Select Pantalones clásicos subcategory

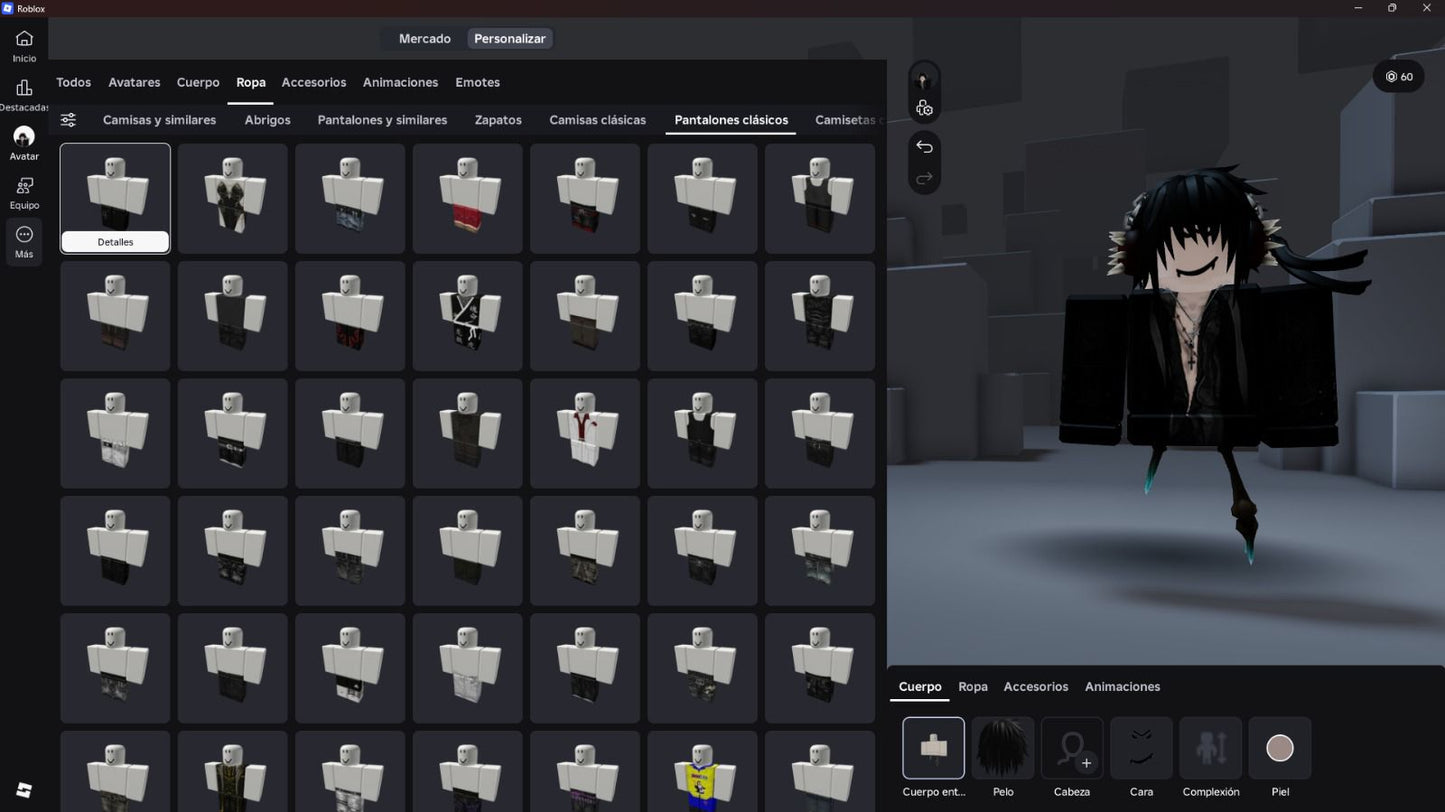coord(731,120)
